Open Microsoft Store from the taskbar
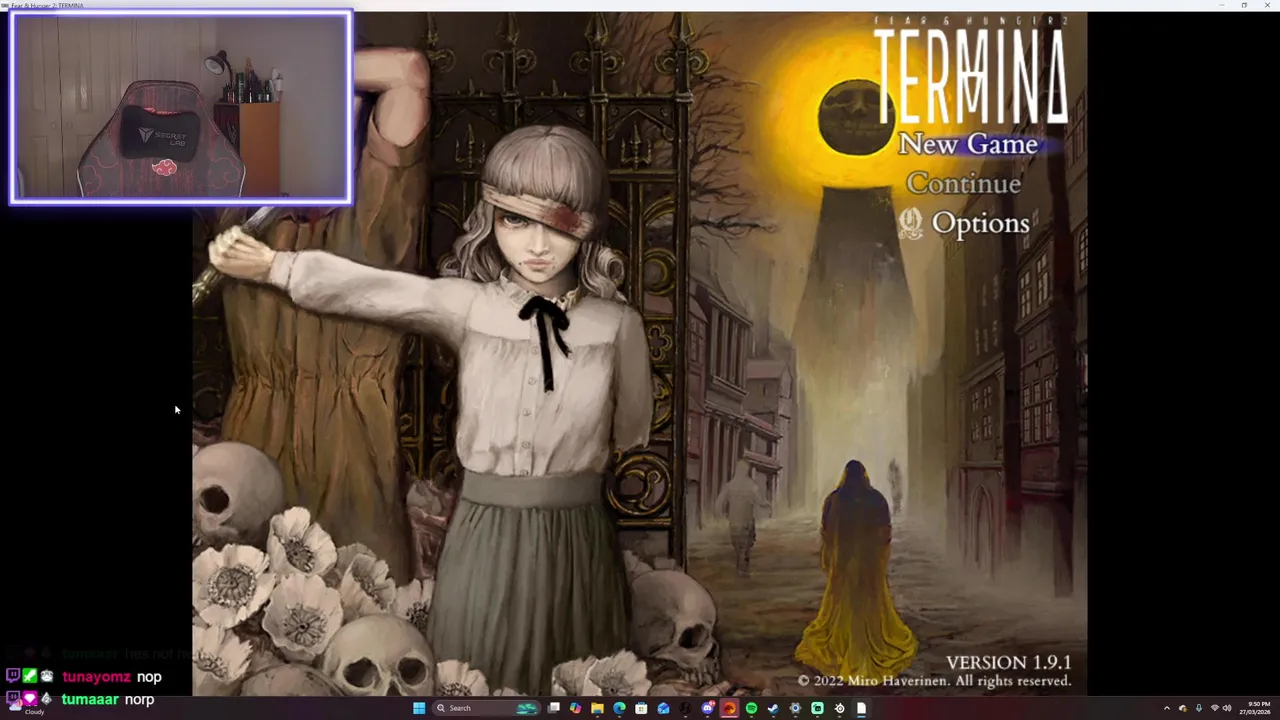The height and width of the screenshot is (720, 1280). 641,708
